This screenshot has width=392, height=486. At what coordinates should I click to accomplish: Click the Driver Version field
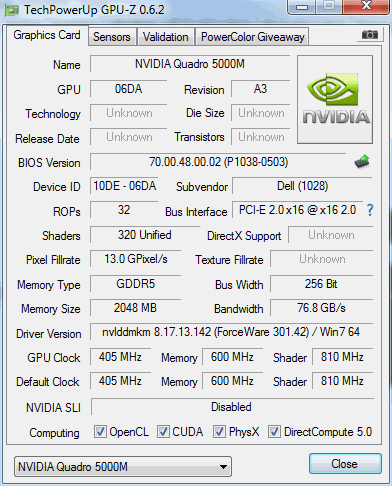(x=231, y=332)
